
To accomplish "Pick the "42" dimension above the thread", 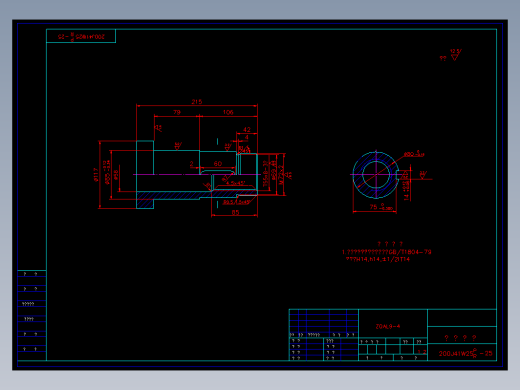I will coord(247,129).
